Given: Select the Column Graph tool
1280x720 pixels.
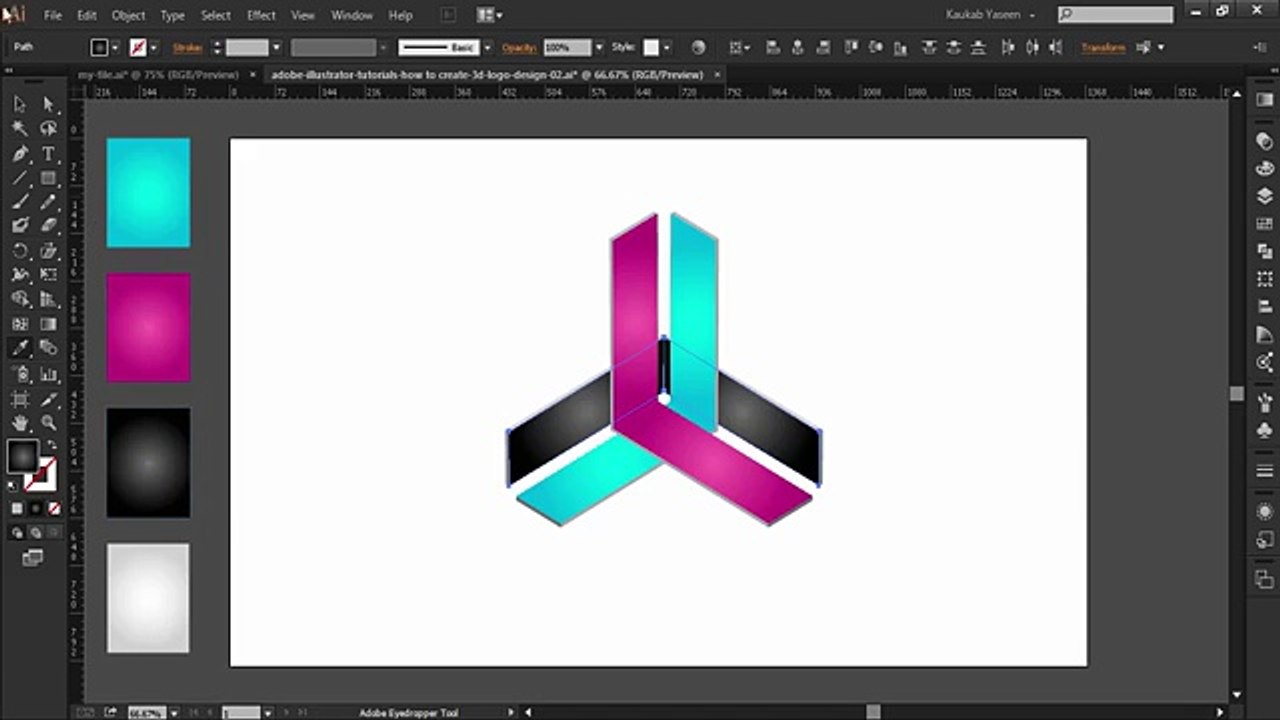Looking at the screenshot, I should click(48, 374).
